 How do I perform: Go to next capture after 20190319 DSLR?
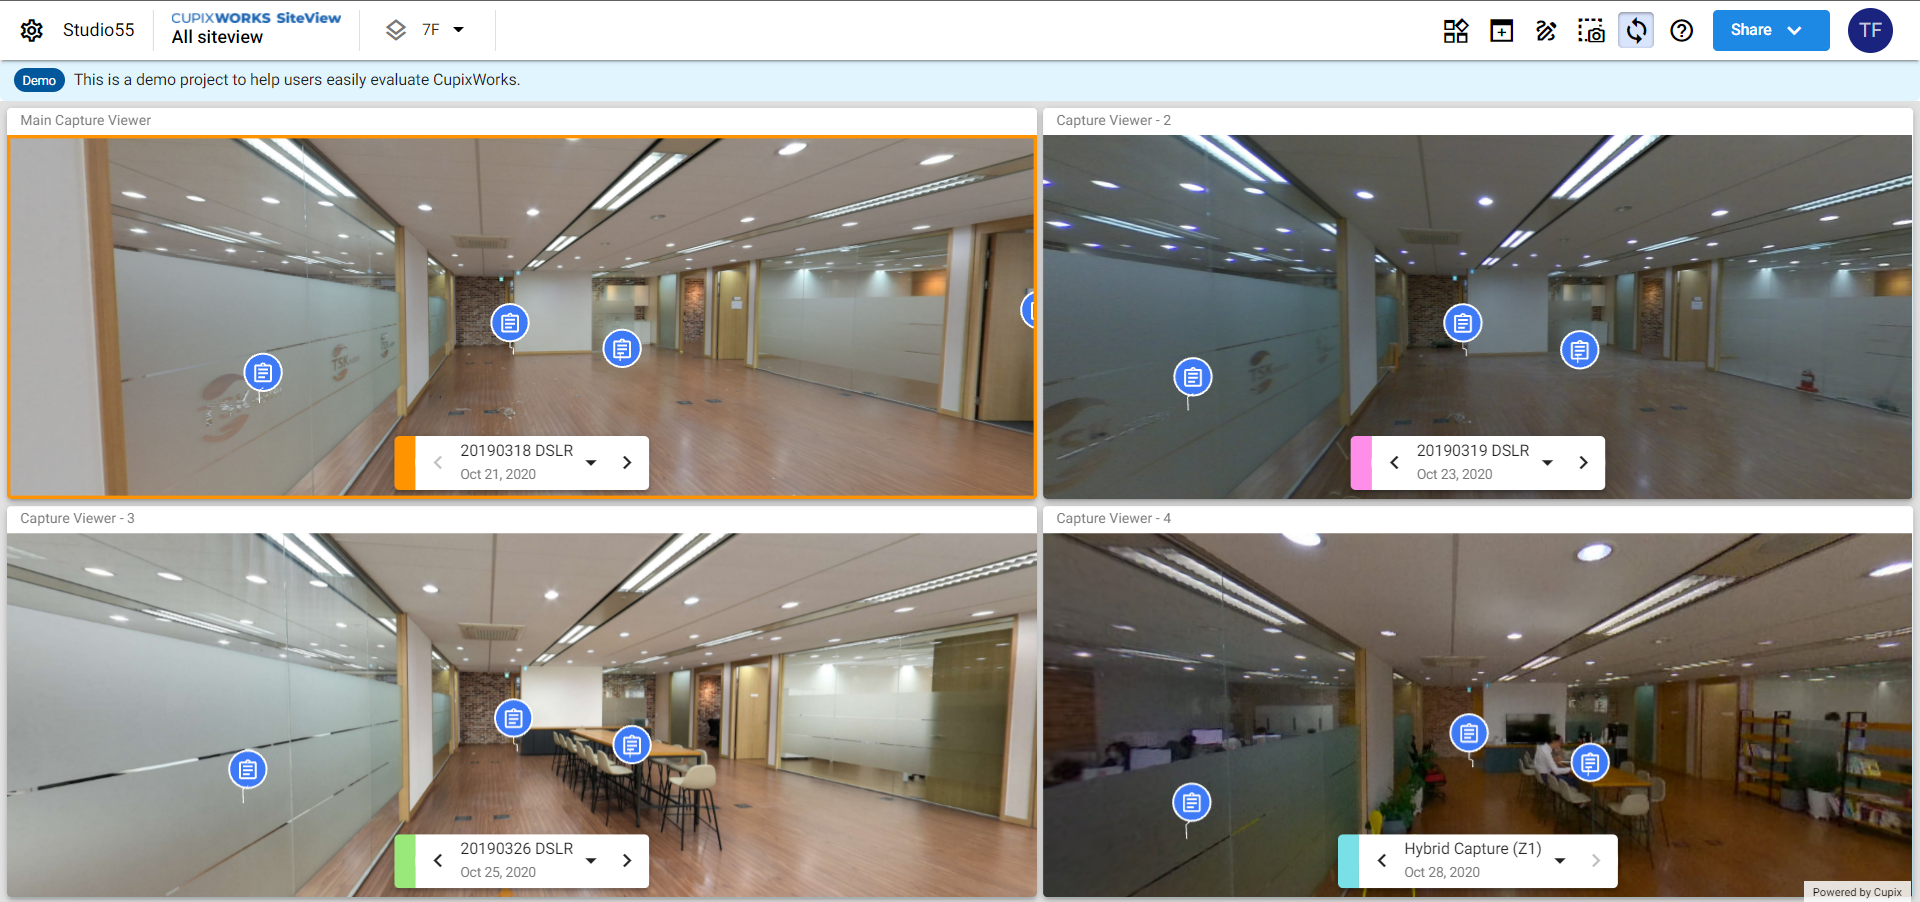pos(1583,463)
